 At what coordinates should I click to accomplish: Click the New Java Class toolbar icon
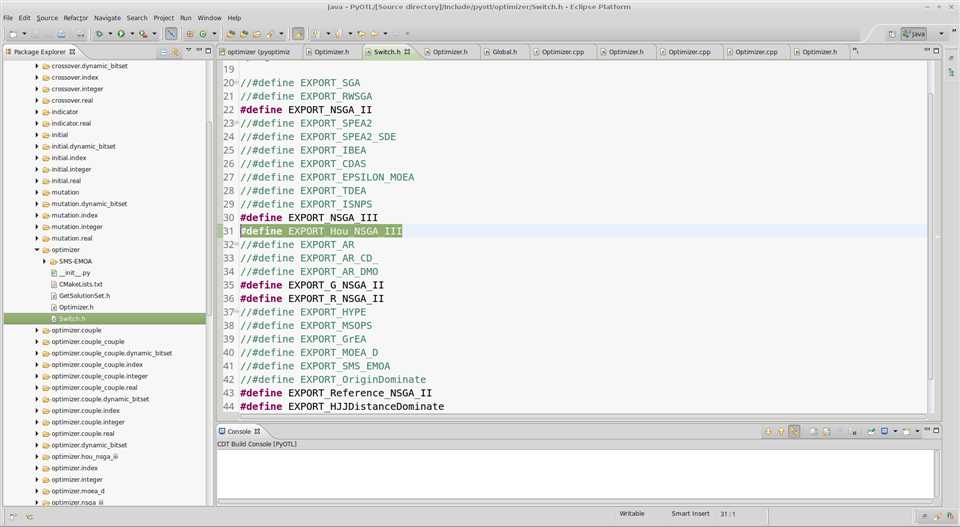[203, 34]
